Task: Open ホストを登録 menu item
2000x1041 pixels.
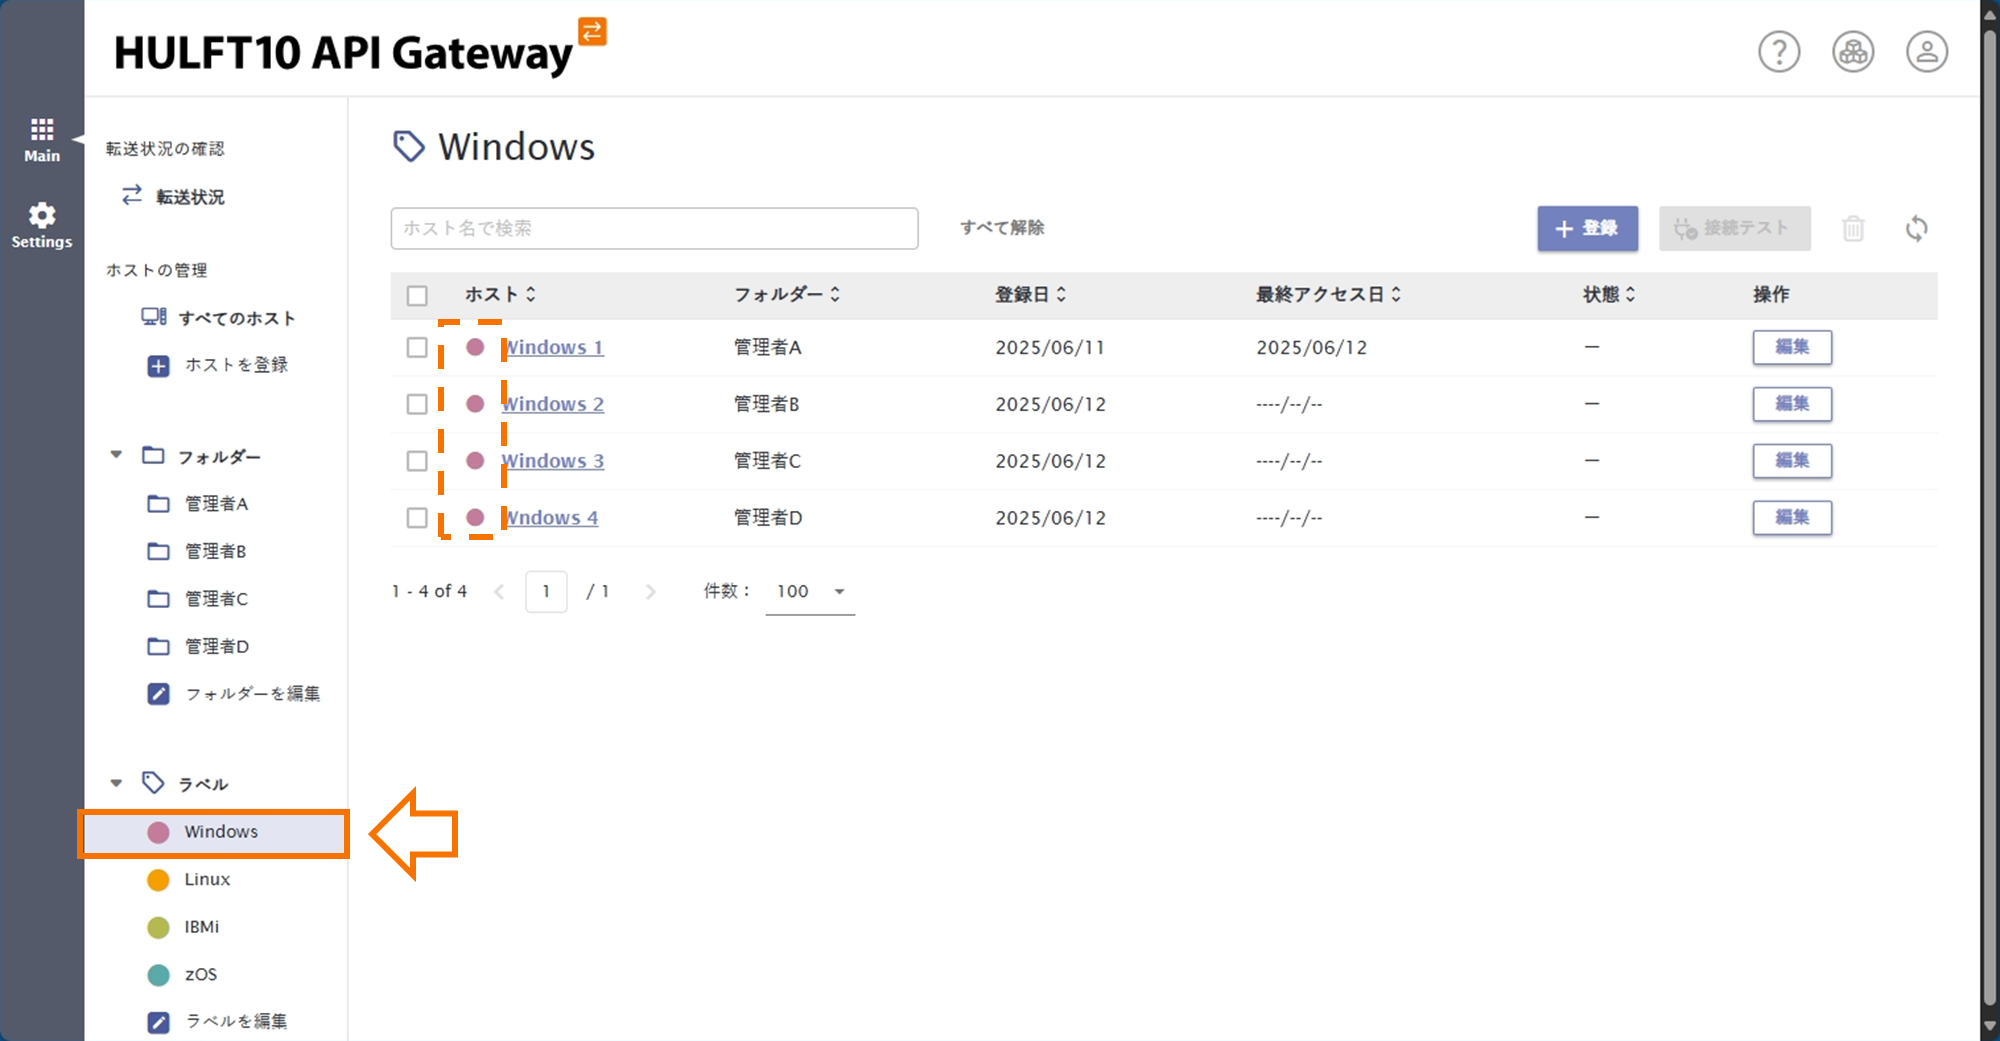Action: coord(236,365)
